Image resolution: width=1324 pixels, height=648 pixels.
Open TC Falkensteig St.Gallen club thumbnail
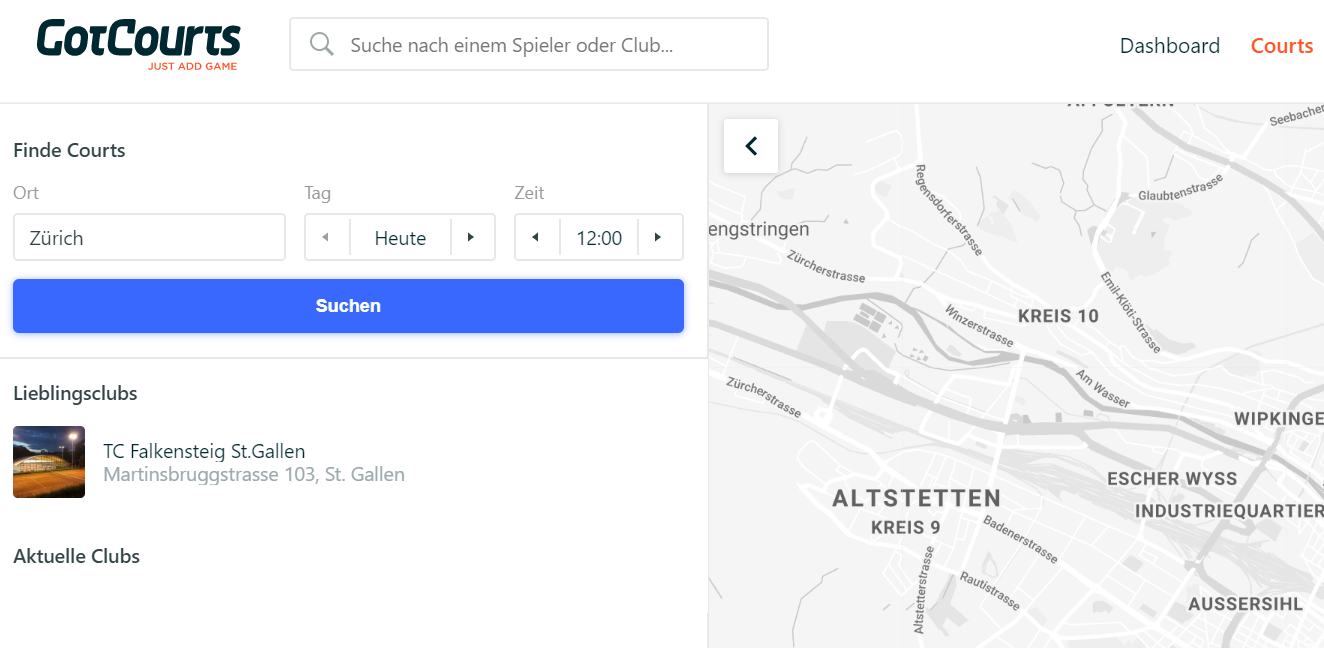point(49,462)
